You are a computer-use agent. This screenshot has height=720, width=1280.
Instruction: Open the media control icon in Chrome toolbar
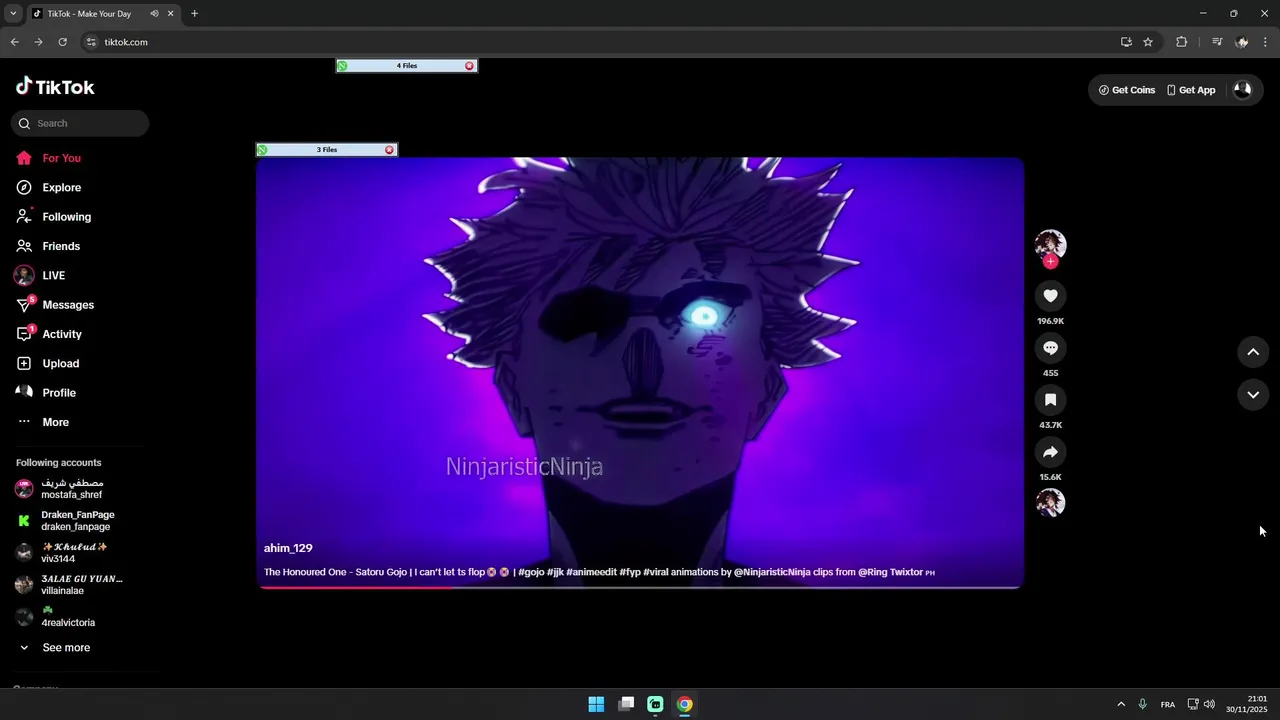click(x=1217, y=42)
